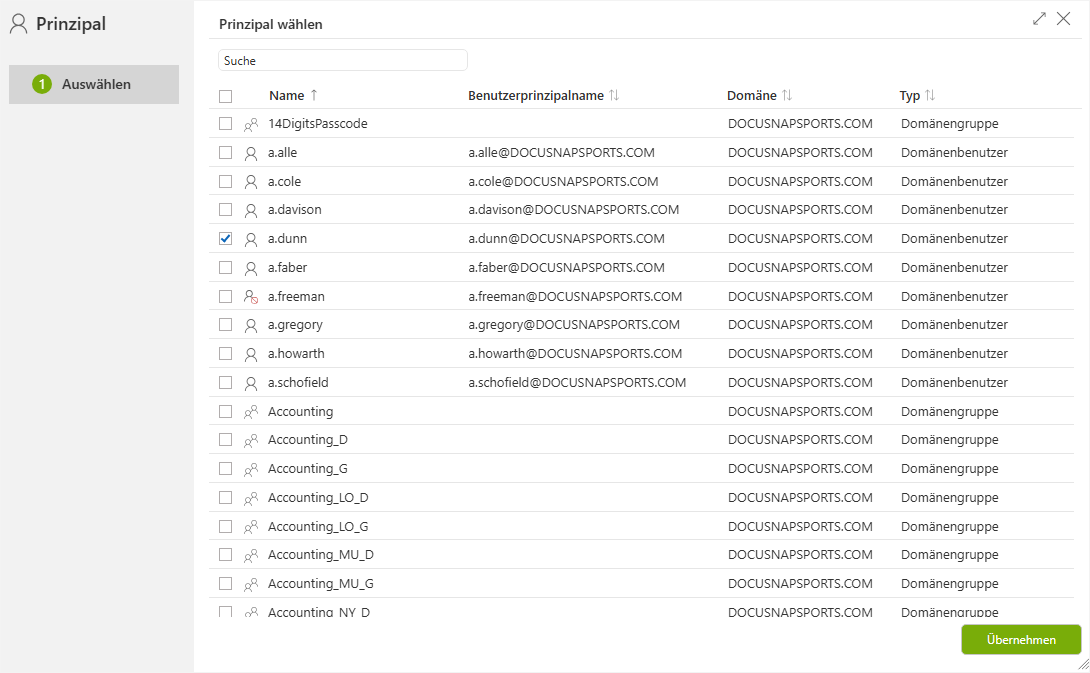This screenshot has height=673, width=1090.
Task: Expand the dialog with the diagonal arrow icon
Action: point(1039,19)
